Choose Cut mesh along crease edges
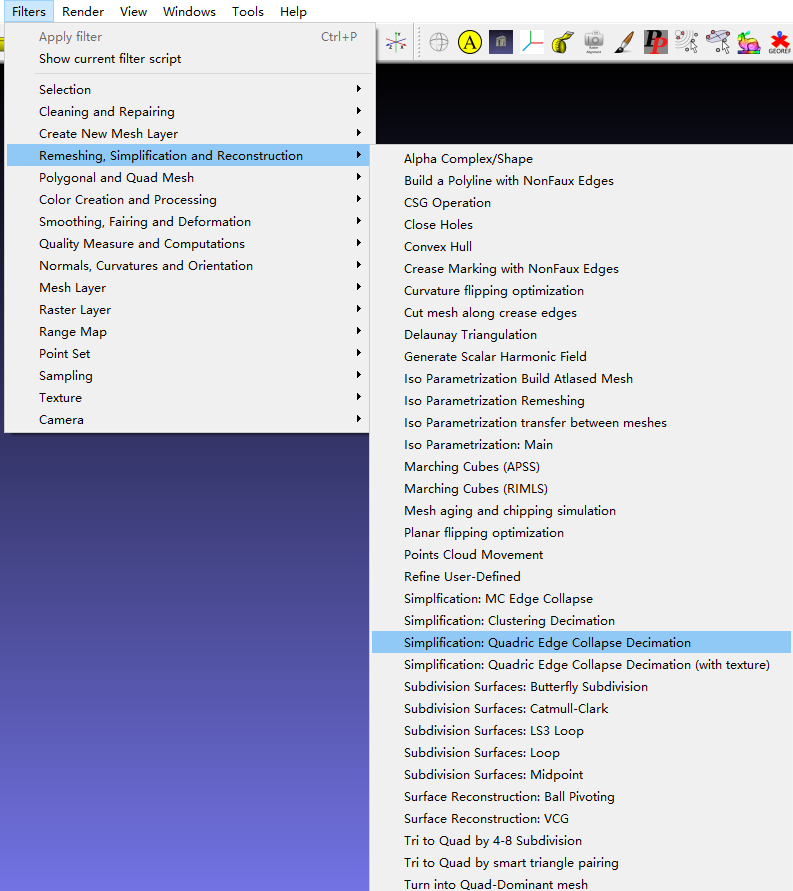This screenshot has width=793, height=891. [582, 313]
